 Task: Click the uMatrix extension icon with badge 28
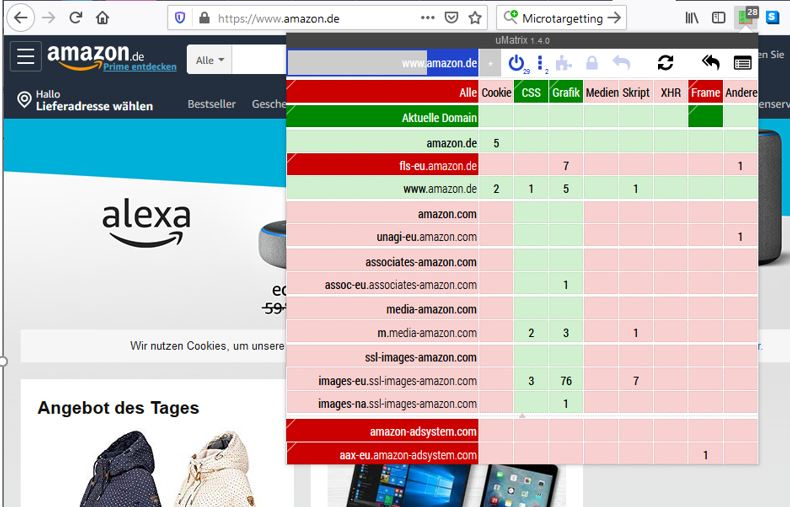point(746,17)
